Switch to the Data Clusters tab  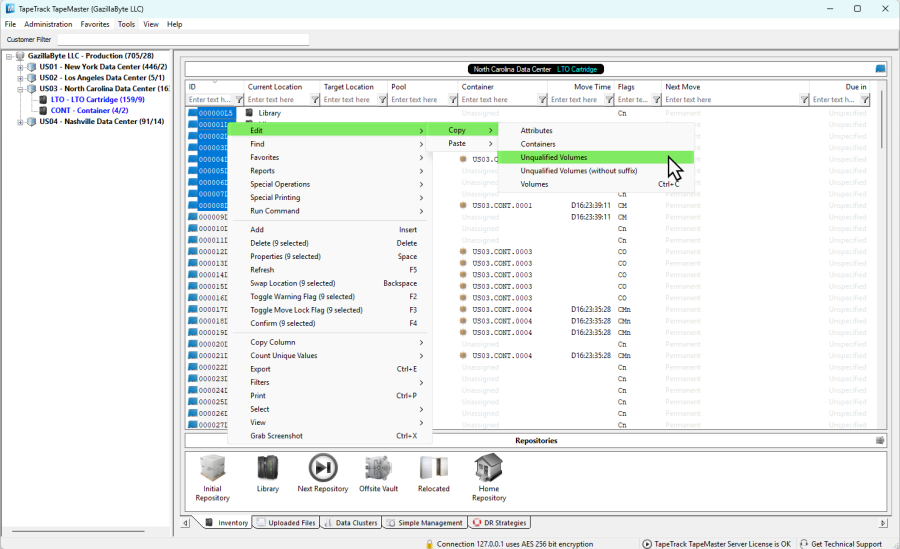(x=351, y=523)
